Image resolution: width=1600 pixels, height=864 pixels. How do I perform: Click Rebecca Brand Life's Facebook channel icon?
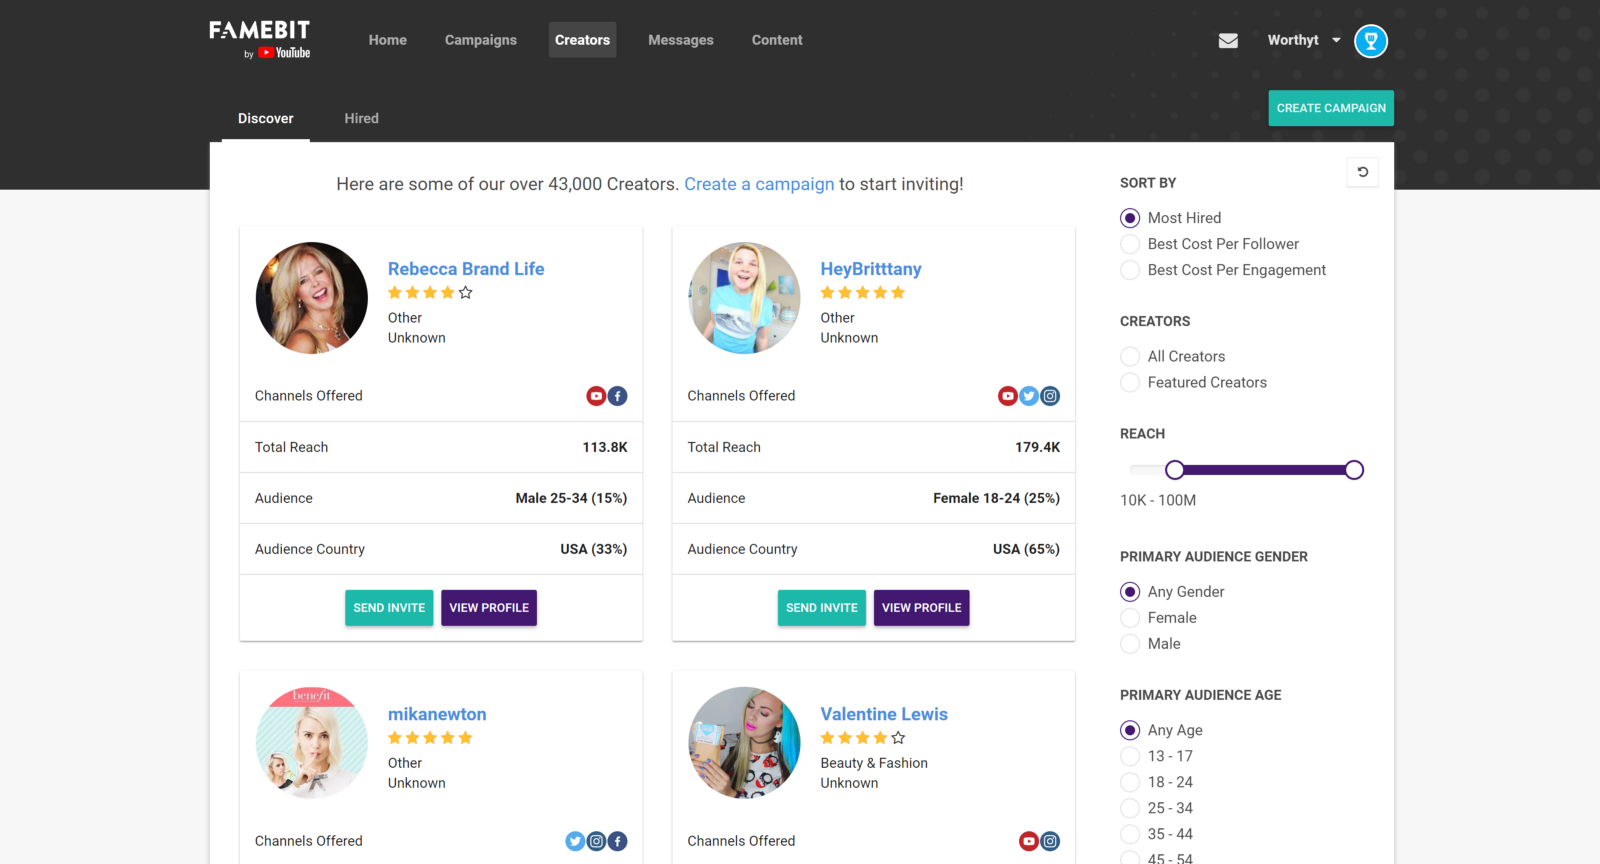(618, 396)
